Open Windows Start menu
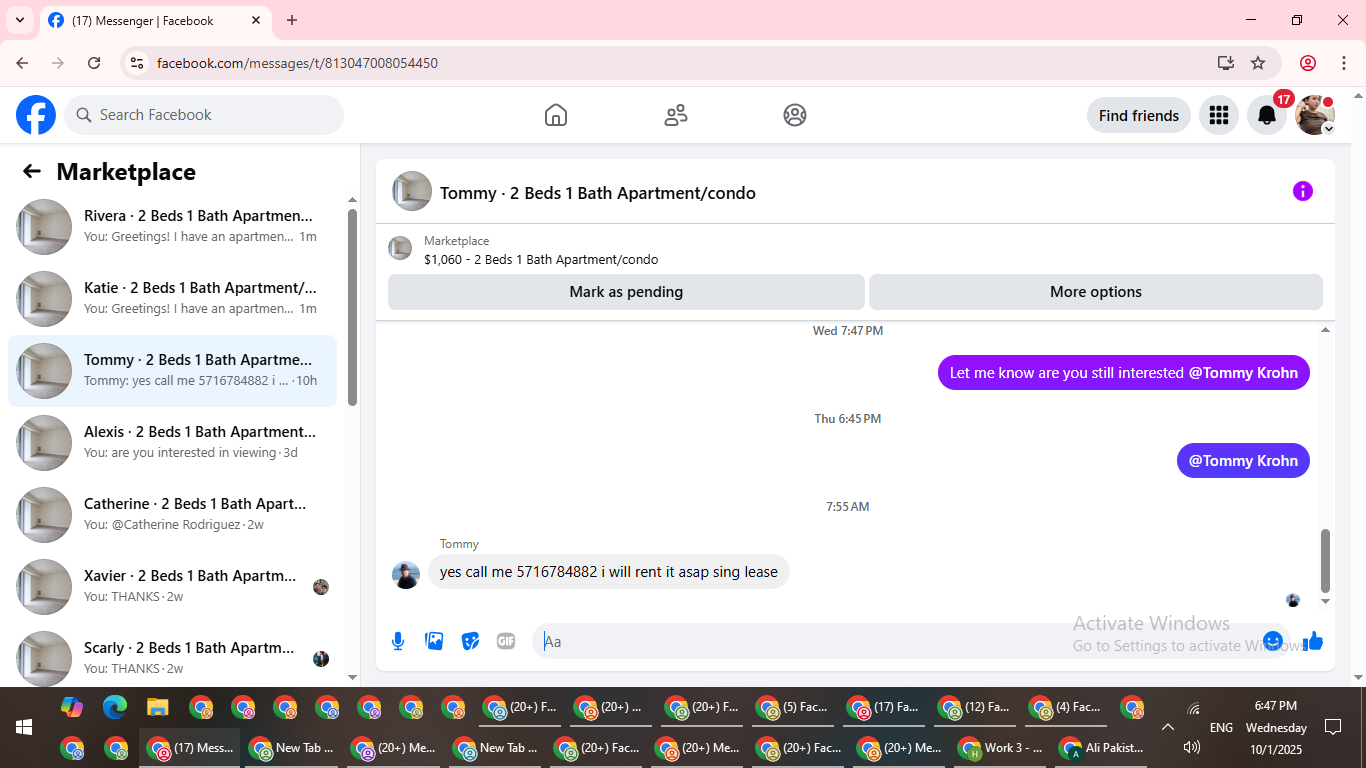The width and height of the screenshot is (1366, 768). (24, 727)
